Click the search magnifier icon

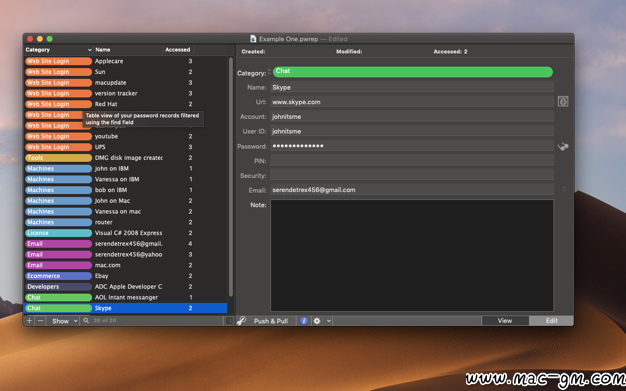[x=86, y=320]
